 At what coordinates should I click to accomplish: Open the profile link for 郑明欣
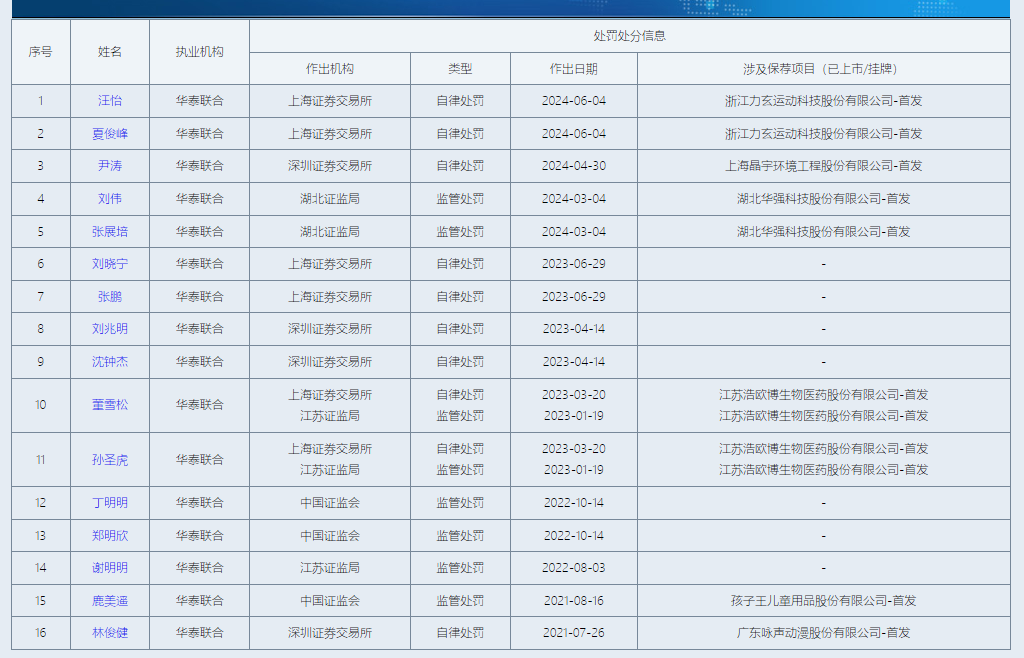click(110, 535)
